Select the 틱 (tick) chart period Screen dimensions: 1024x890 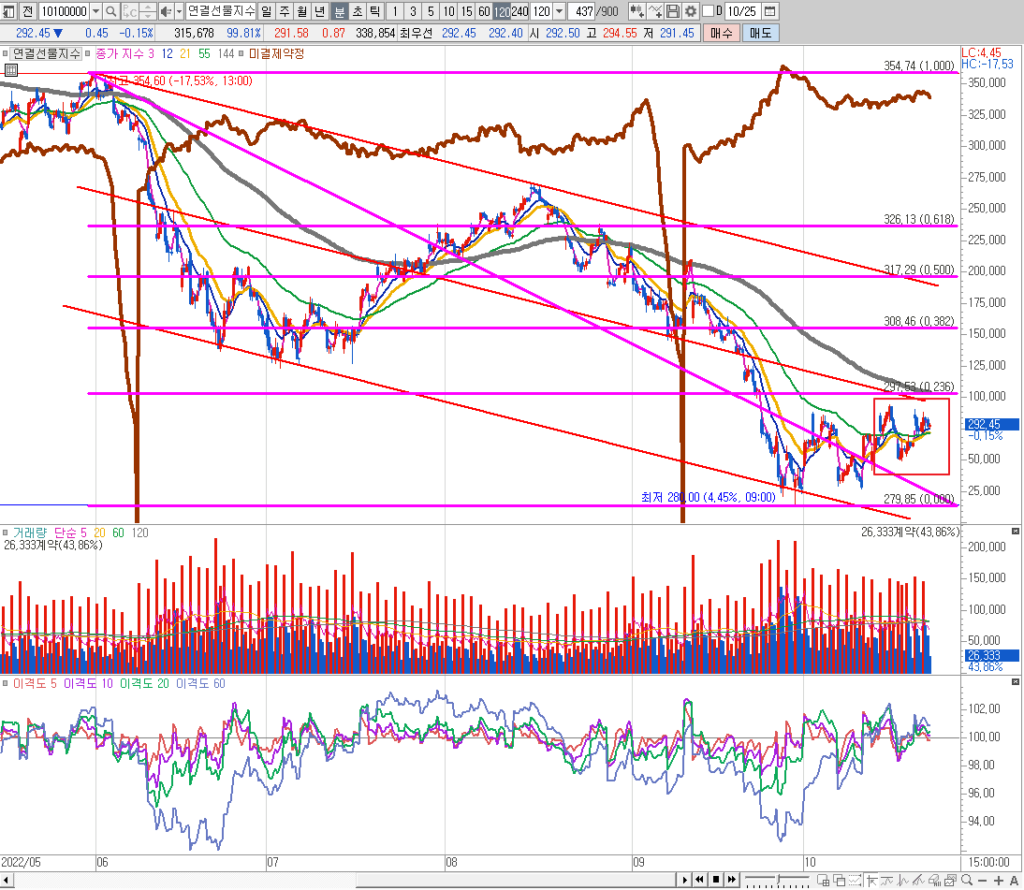tap(373, 11)
